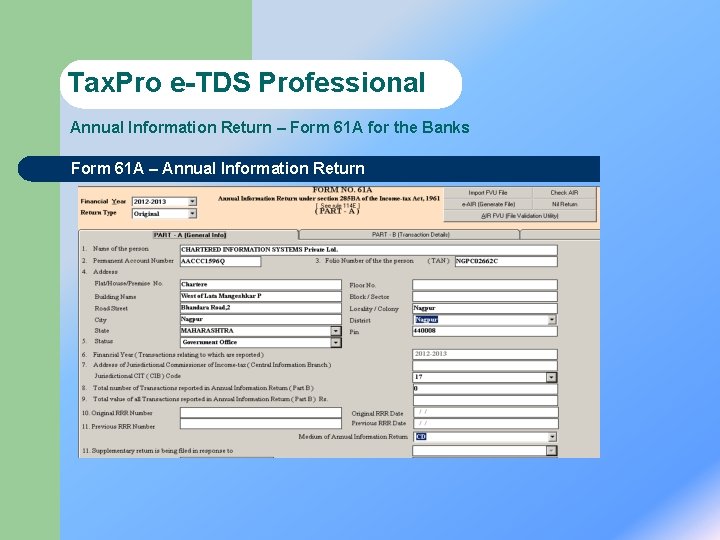
Task: Click the Floor No. field
Action: 485,285
